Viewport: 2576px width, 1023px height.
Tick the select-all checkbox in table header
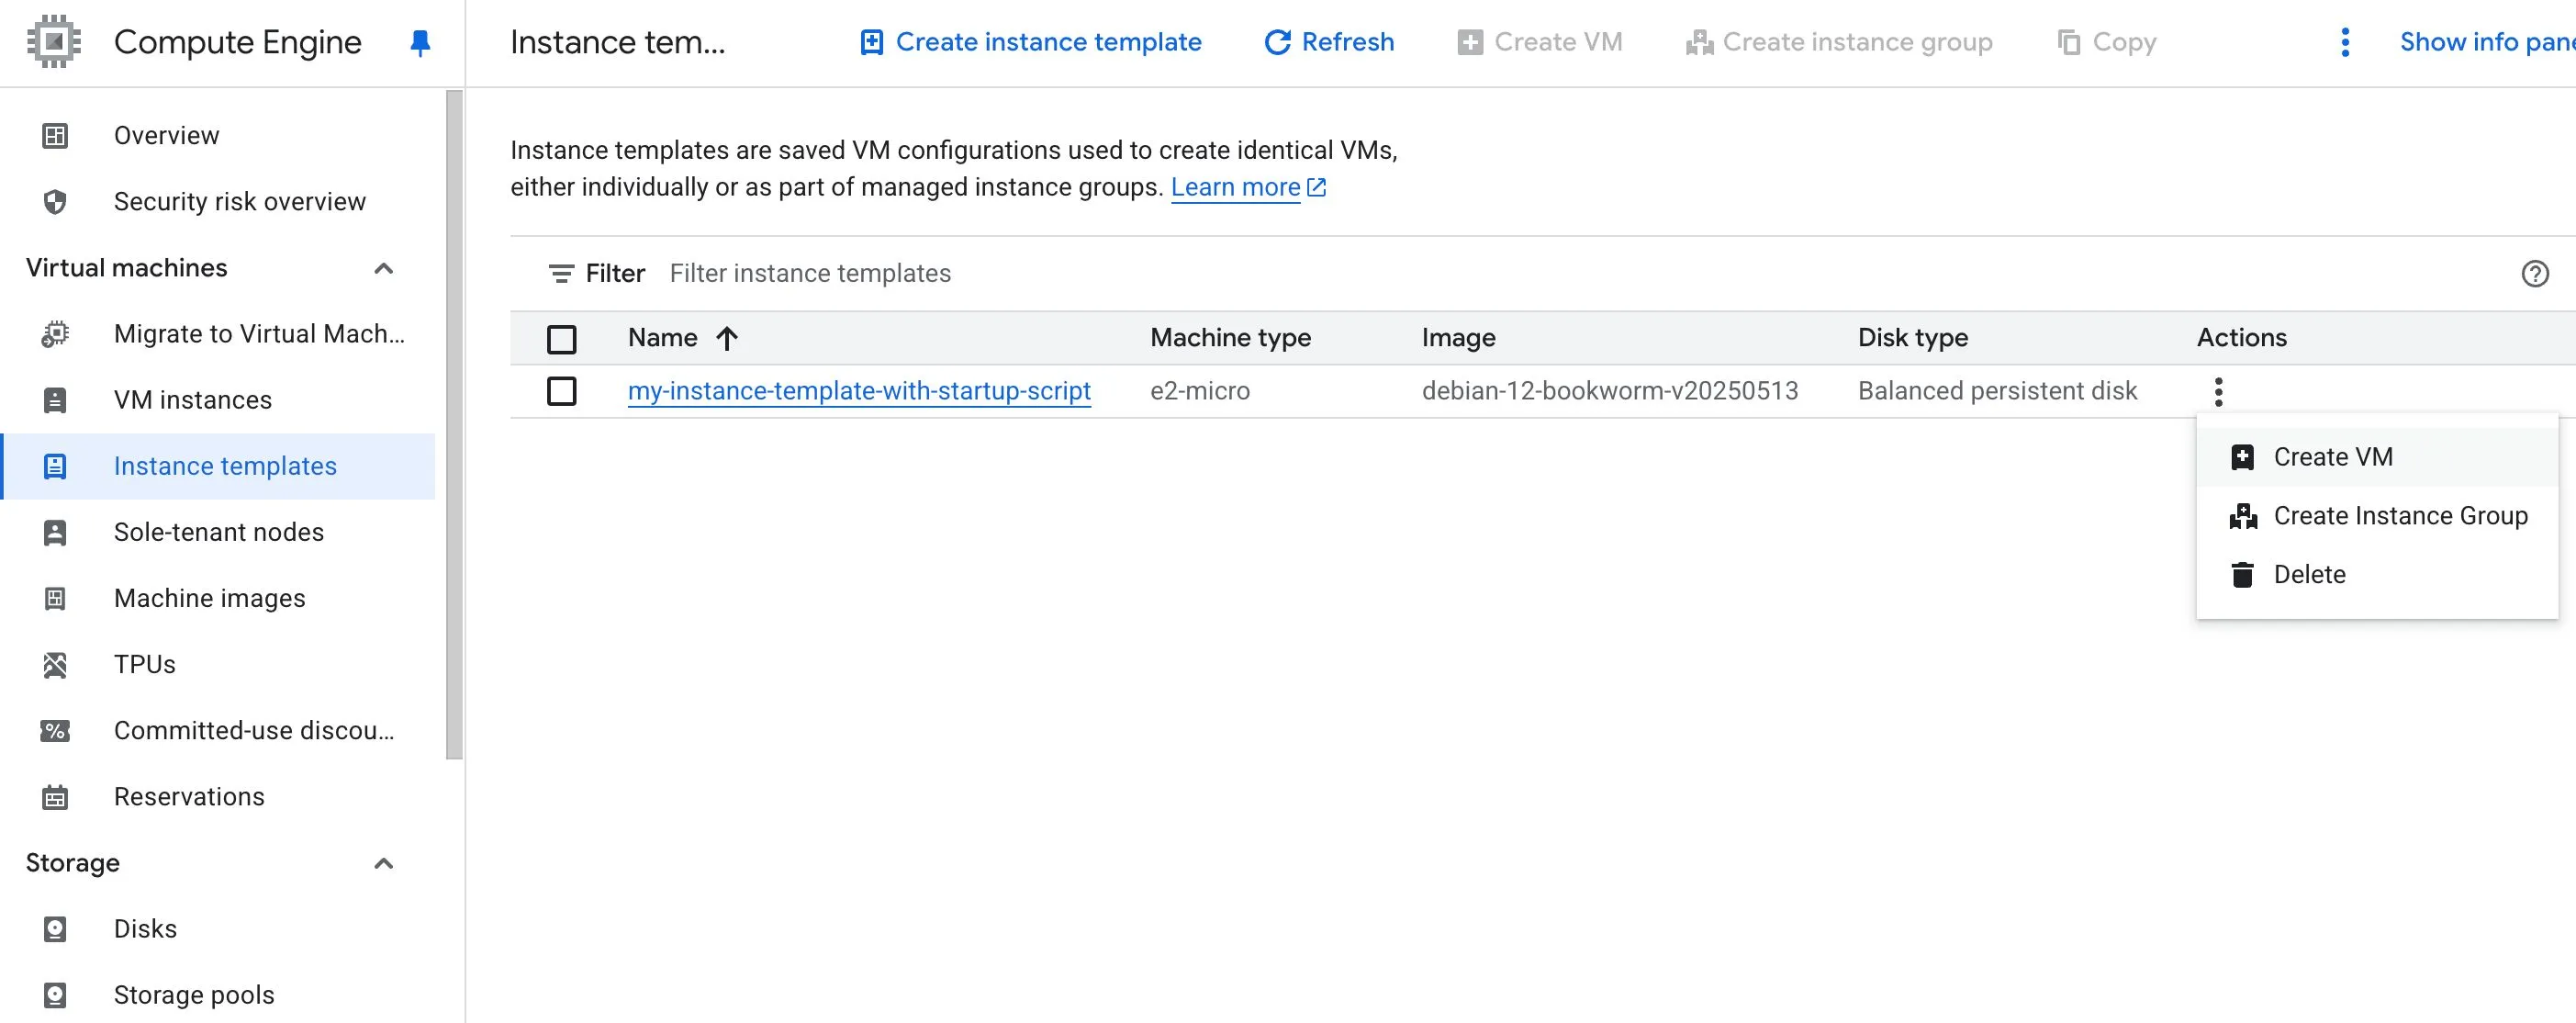coord(562,339)
